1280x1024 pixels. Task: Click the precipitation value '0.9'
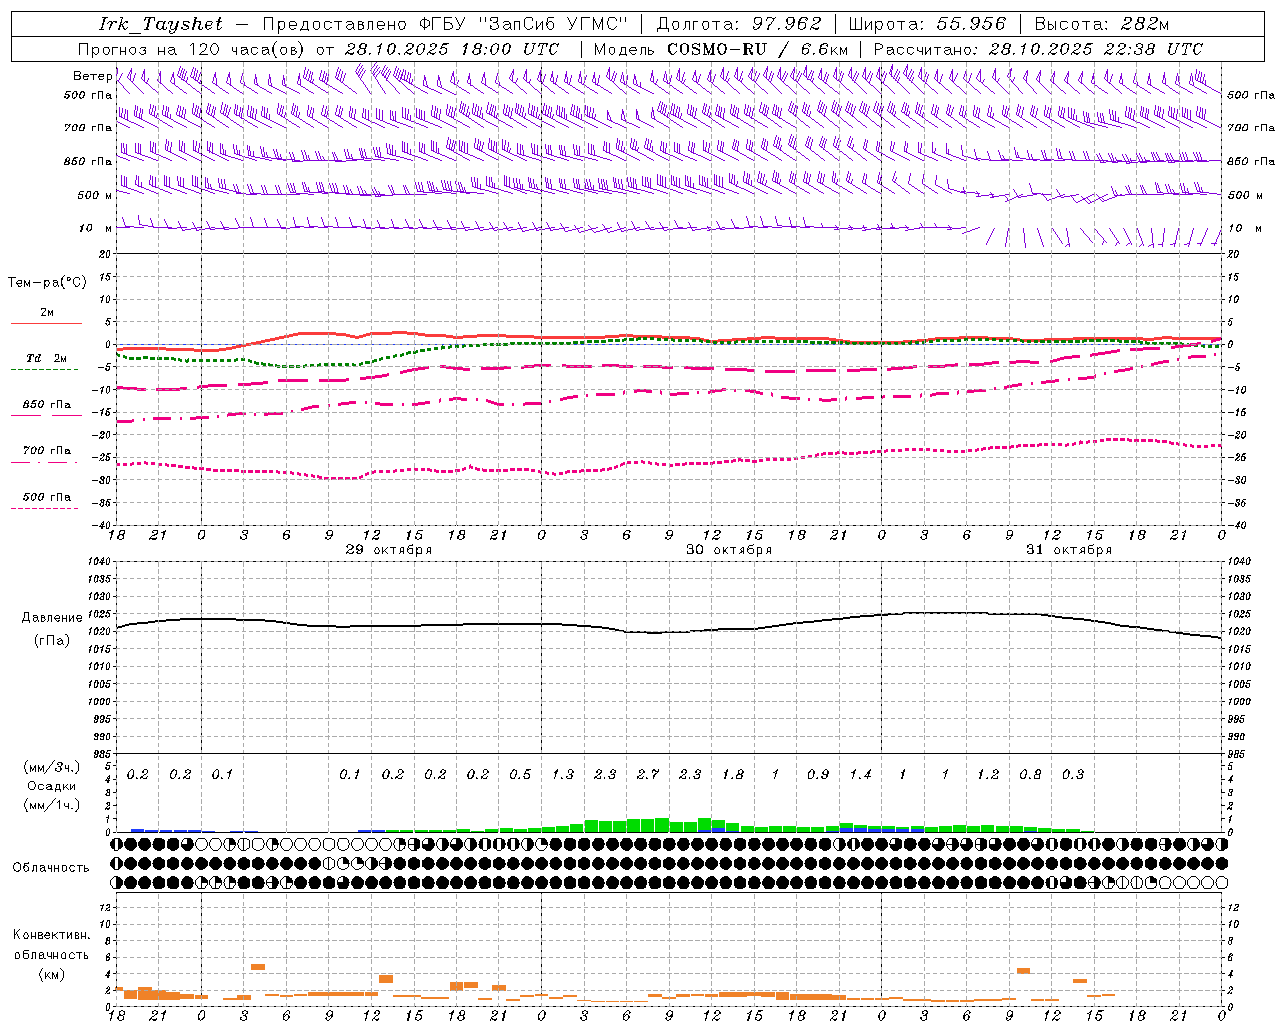pyautogui.click(x=818, y=775)
